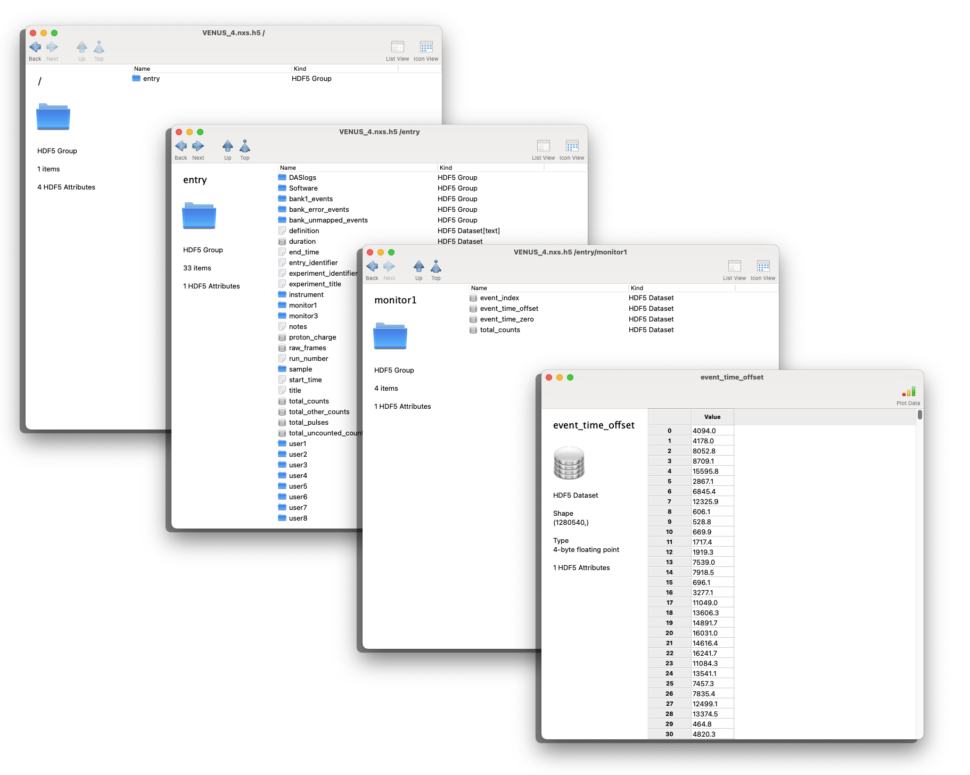Screen dimensions: 970x775
Task: Click Top icon in monitor1 window toolbar
Action: [x=436, y=267]
